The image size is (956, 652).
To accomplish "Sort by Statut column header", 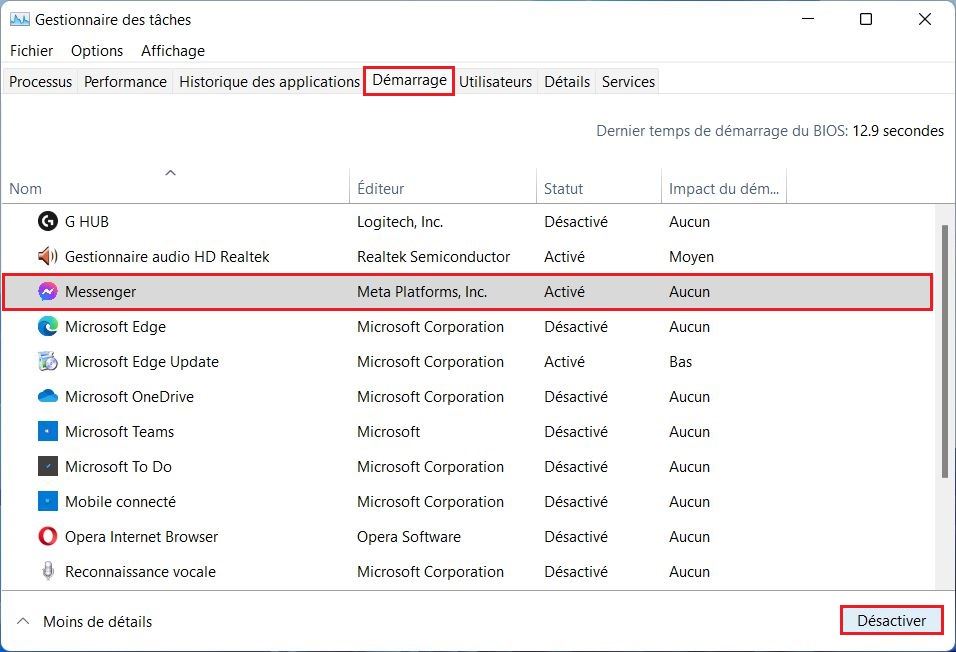I will (x=563, y=189).
